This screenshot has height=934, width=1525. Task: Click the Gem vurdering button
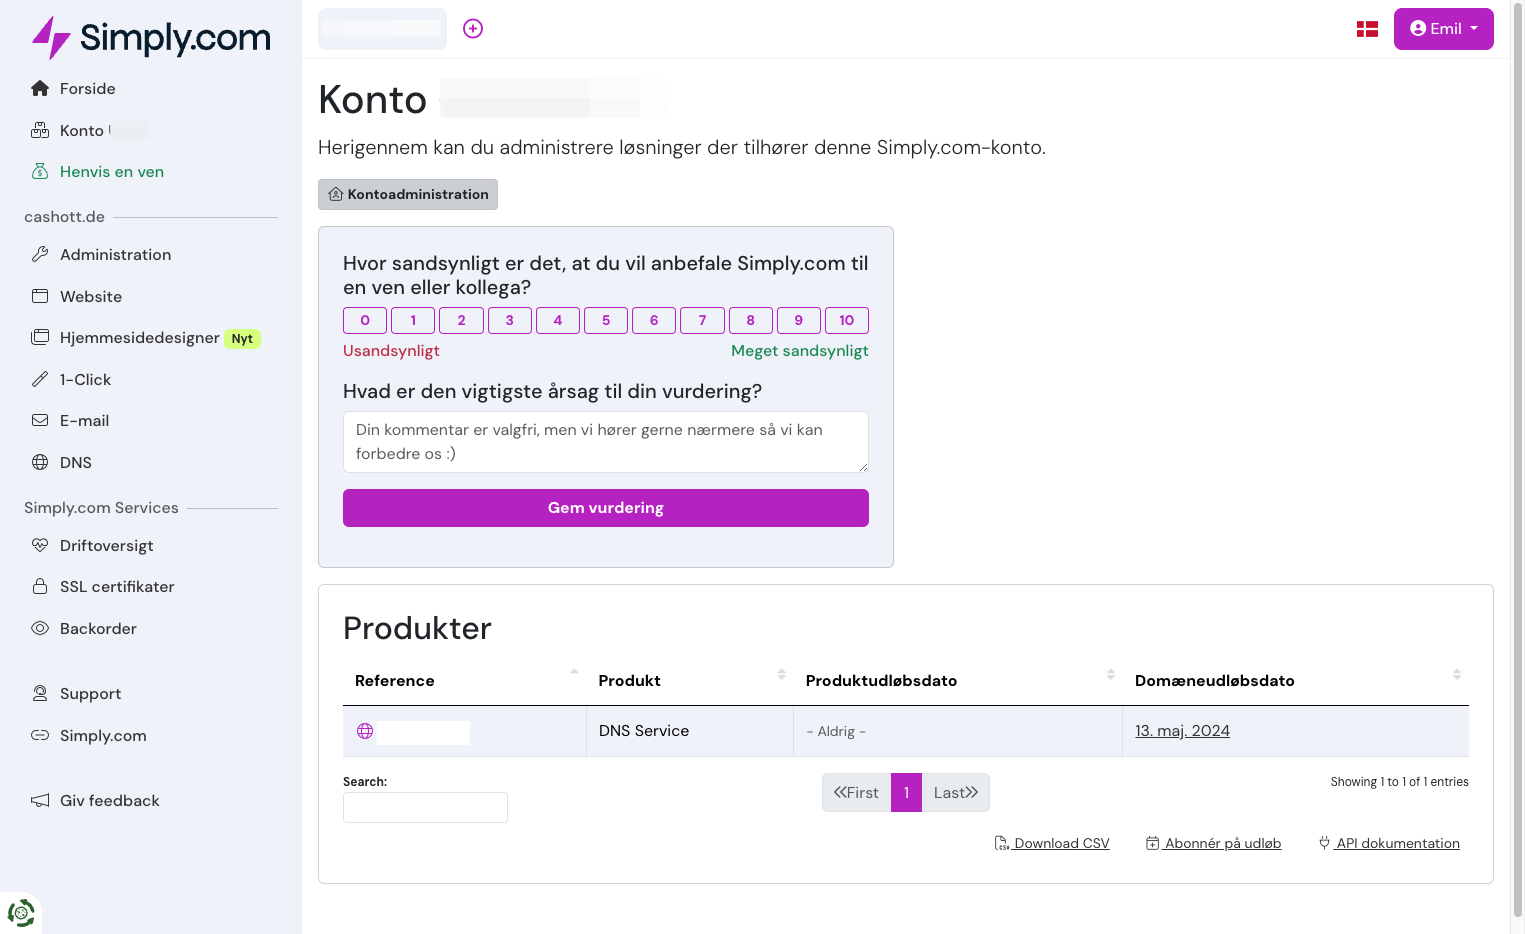tap(606, 508)
